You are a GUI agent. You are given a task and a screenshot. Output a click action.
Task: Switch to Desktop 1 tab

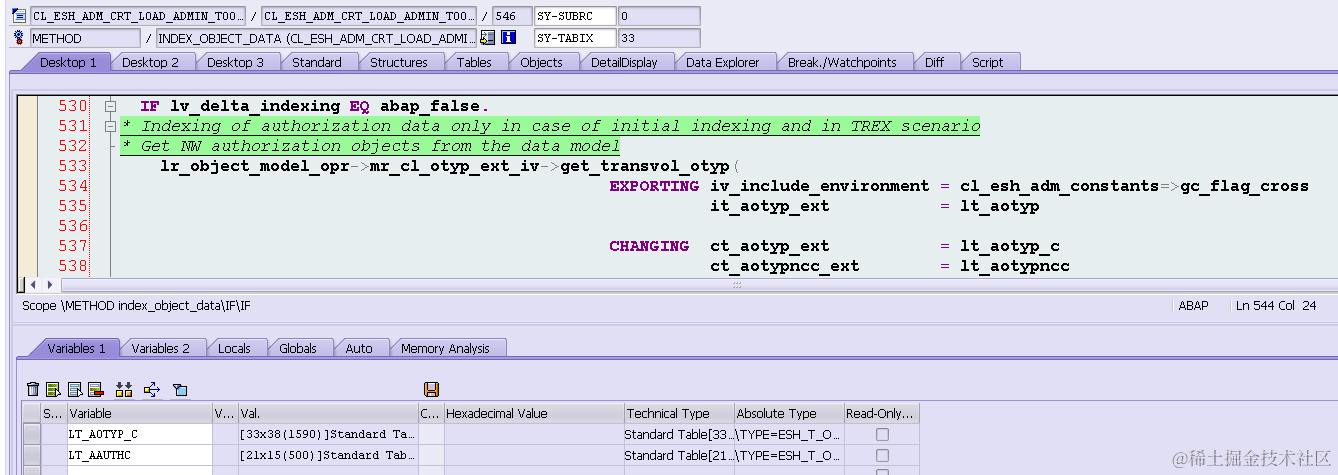click(68, 62)
